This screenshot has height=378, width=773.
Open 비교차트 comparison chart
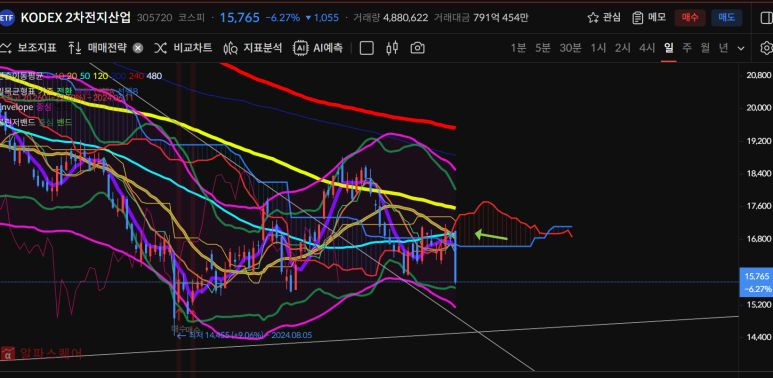click(193, 48)
